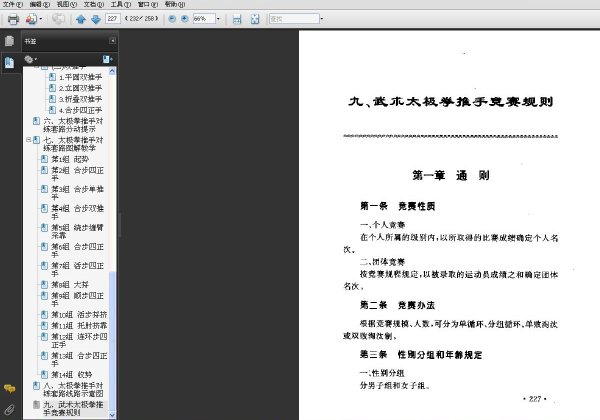Image resolution: width=600 pixels, height=420 pixels.
Task: Select bookmark 第10组 活步捋挤
Action: click(79, 315)
